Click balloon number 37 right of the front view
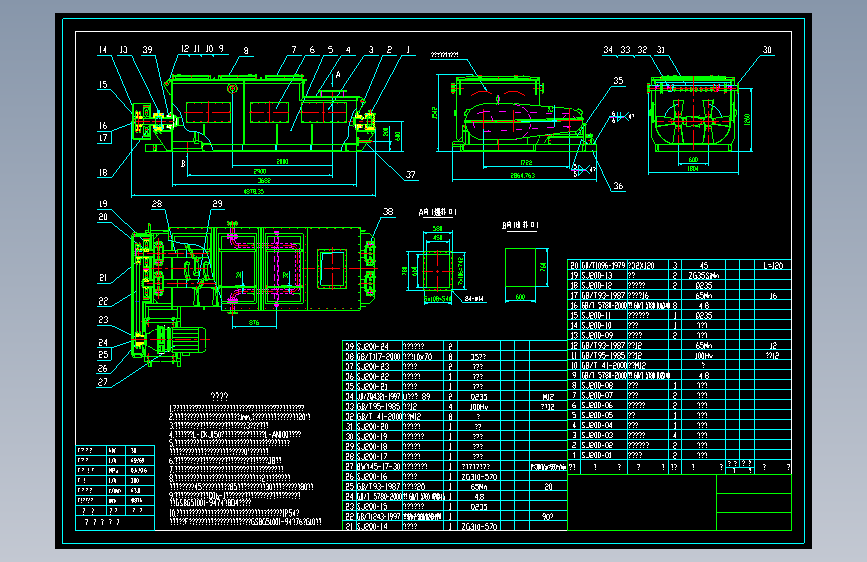Screen dimensions: 867x562 [410, 174]
